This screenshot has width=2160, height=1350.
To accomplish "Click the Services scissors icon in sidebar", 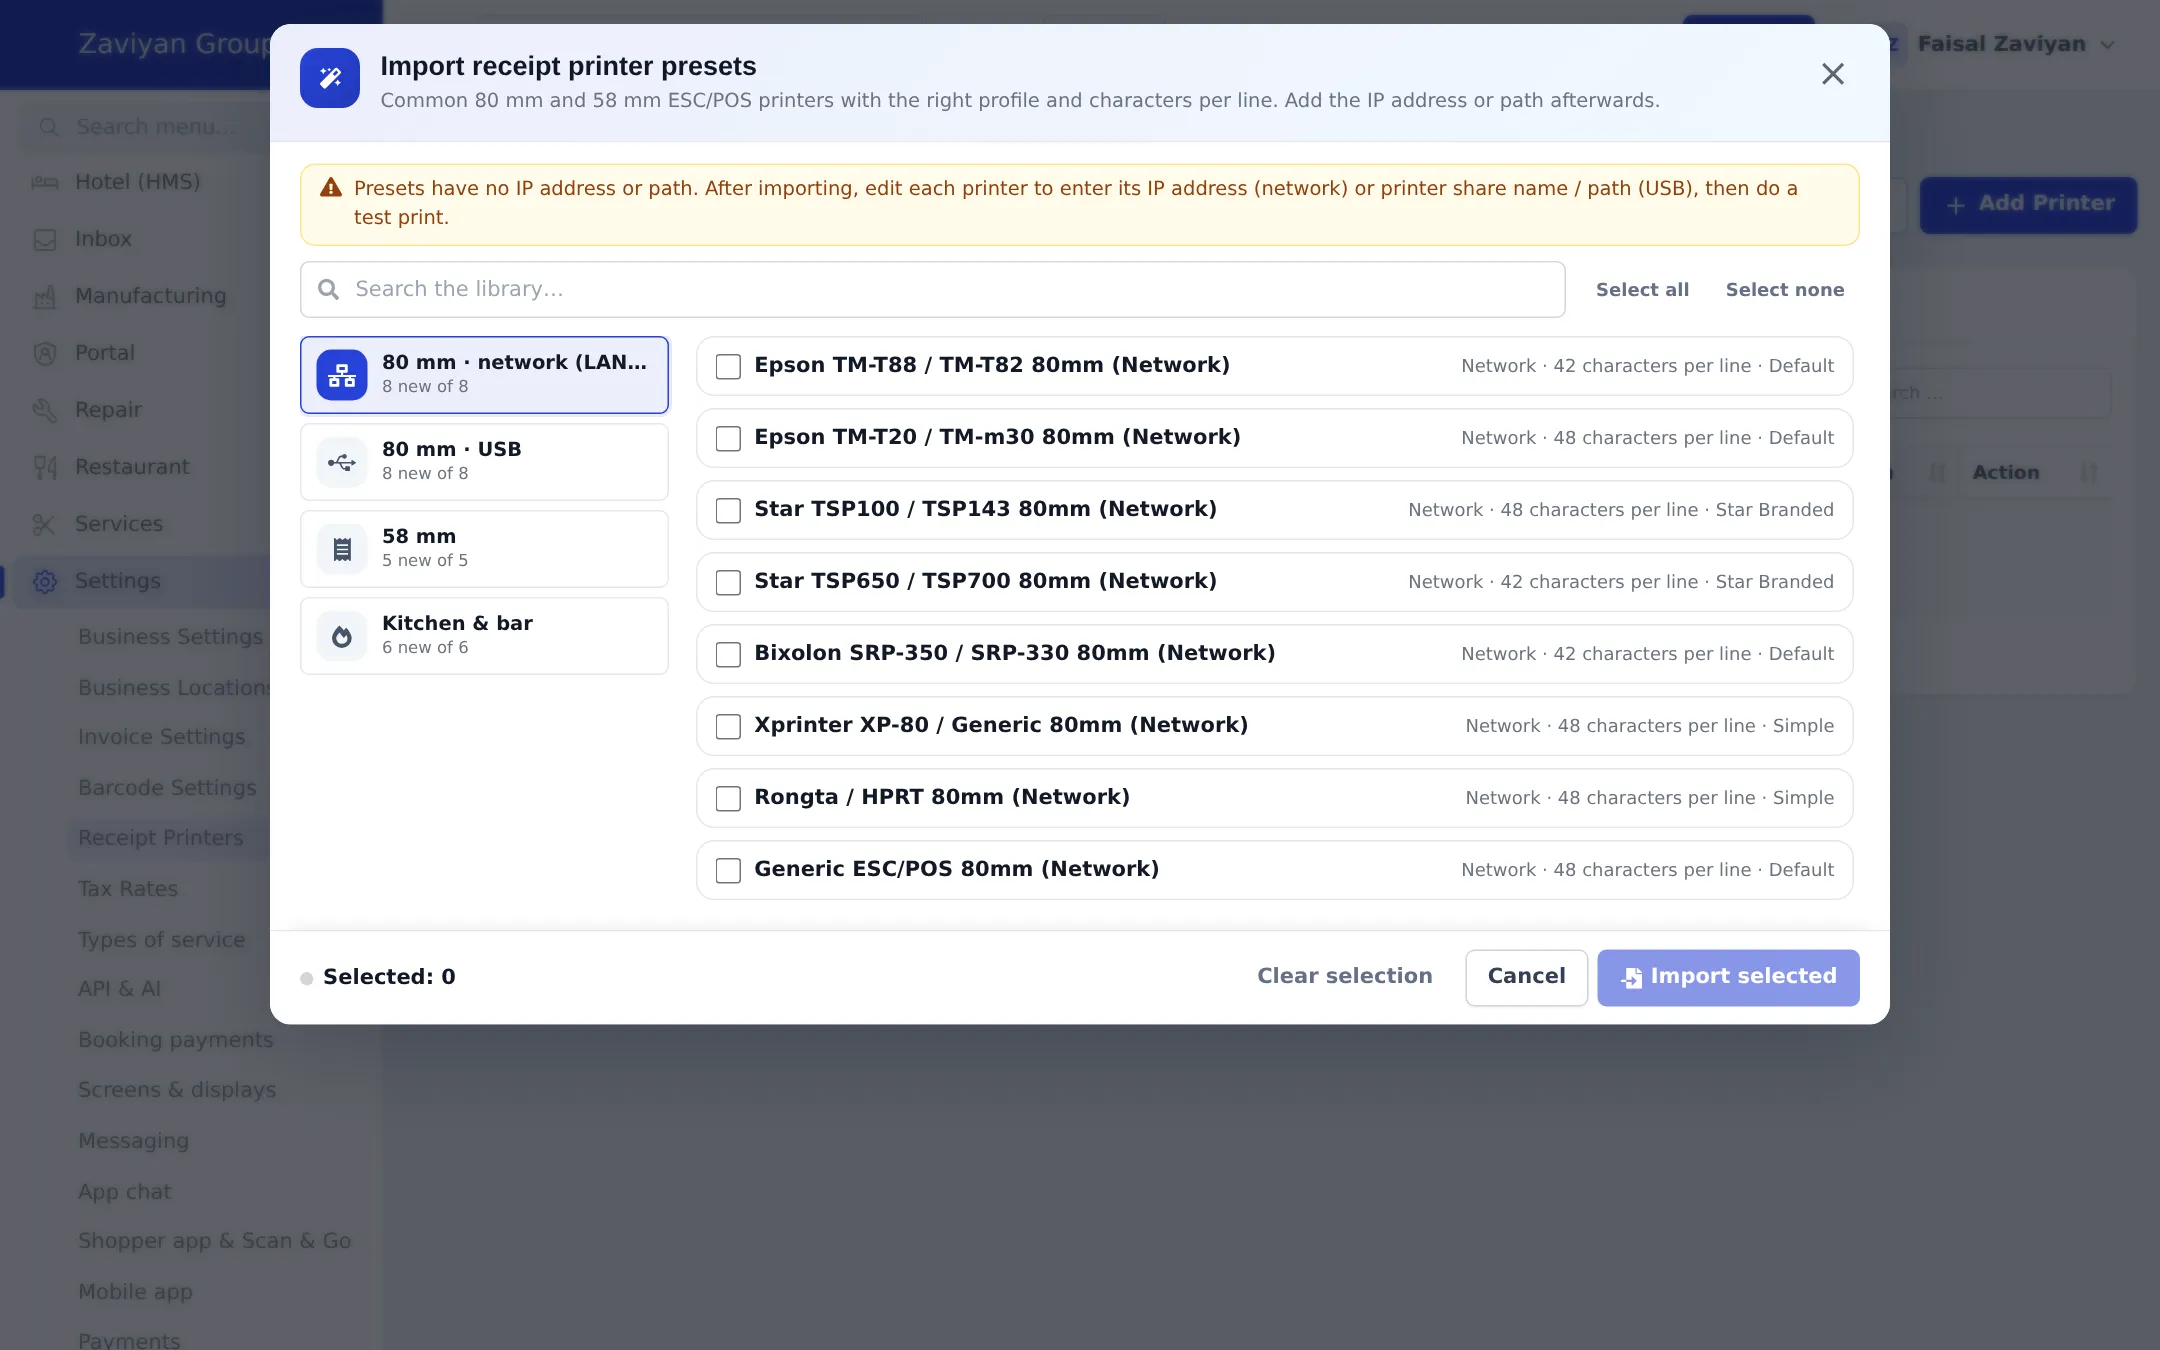I will click(x=45, y=524).
